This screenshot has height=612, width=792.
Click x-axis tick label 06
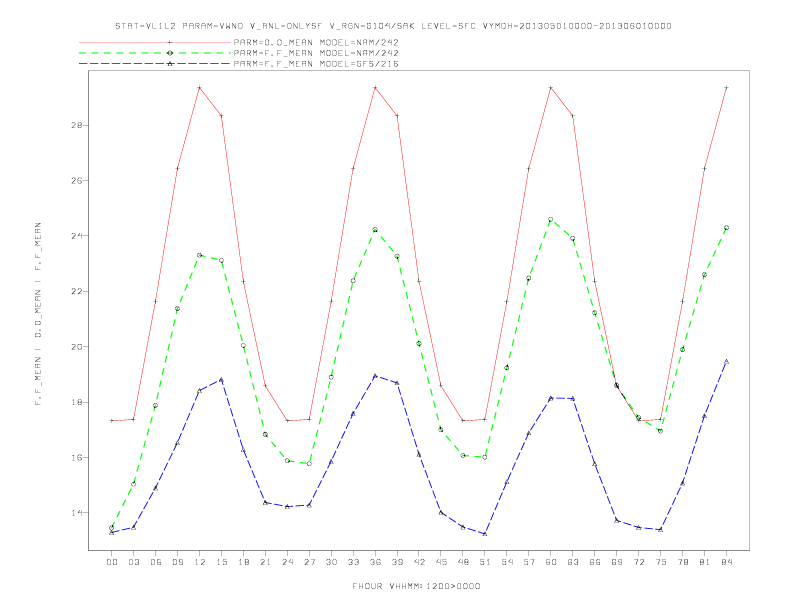click(x=156, y=562)
